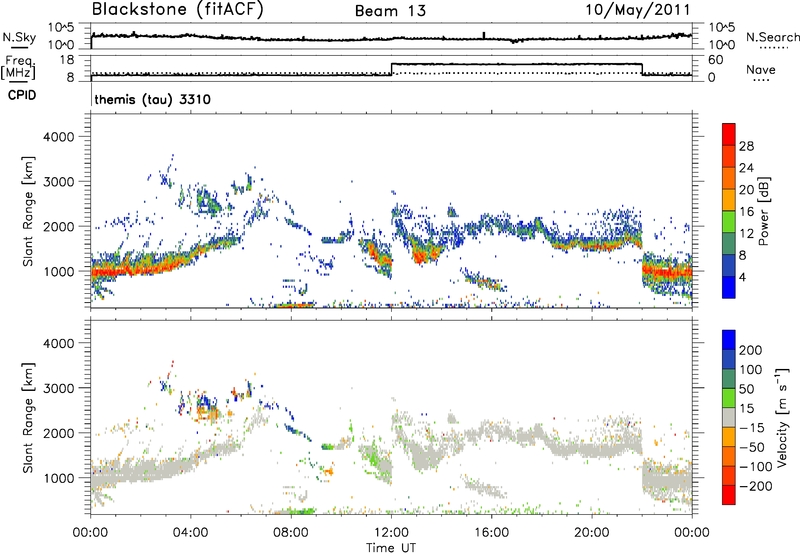The height and width of the screenshot is (554, 800).
Task: Click the '04:00' time axis tick label
Action: tap(191, 533)
